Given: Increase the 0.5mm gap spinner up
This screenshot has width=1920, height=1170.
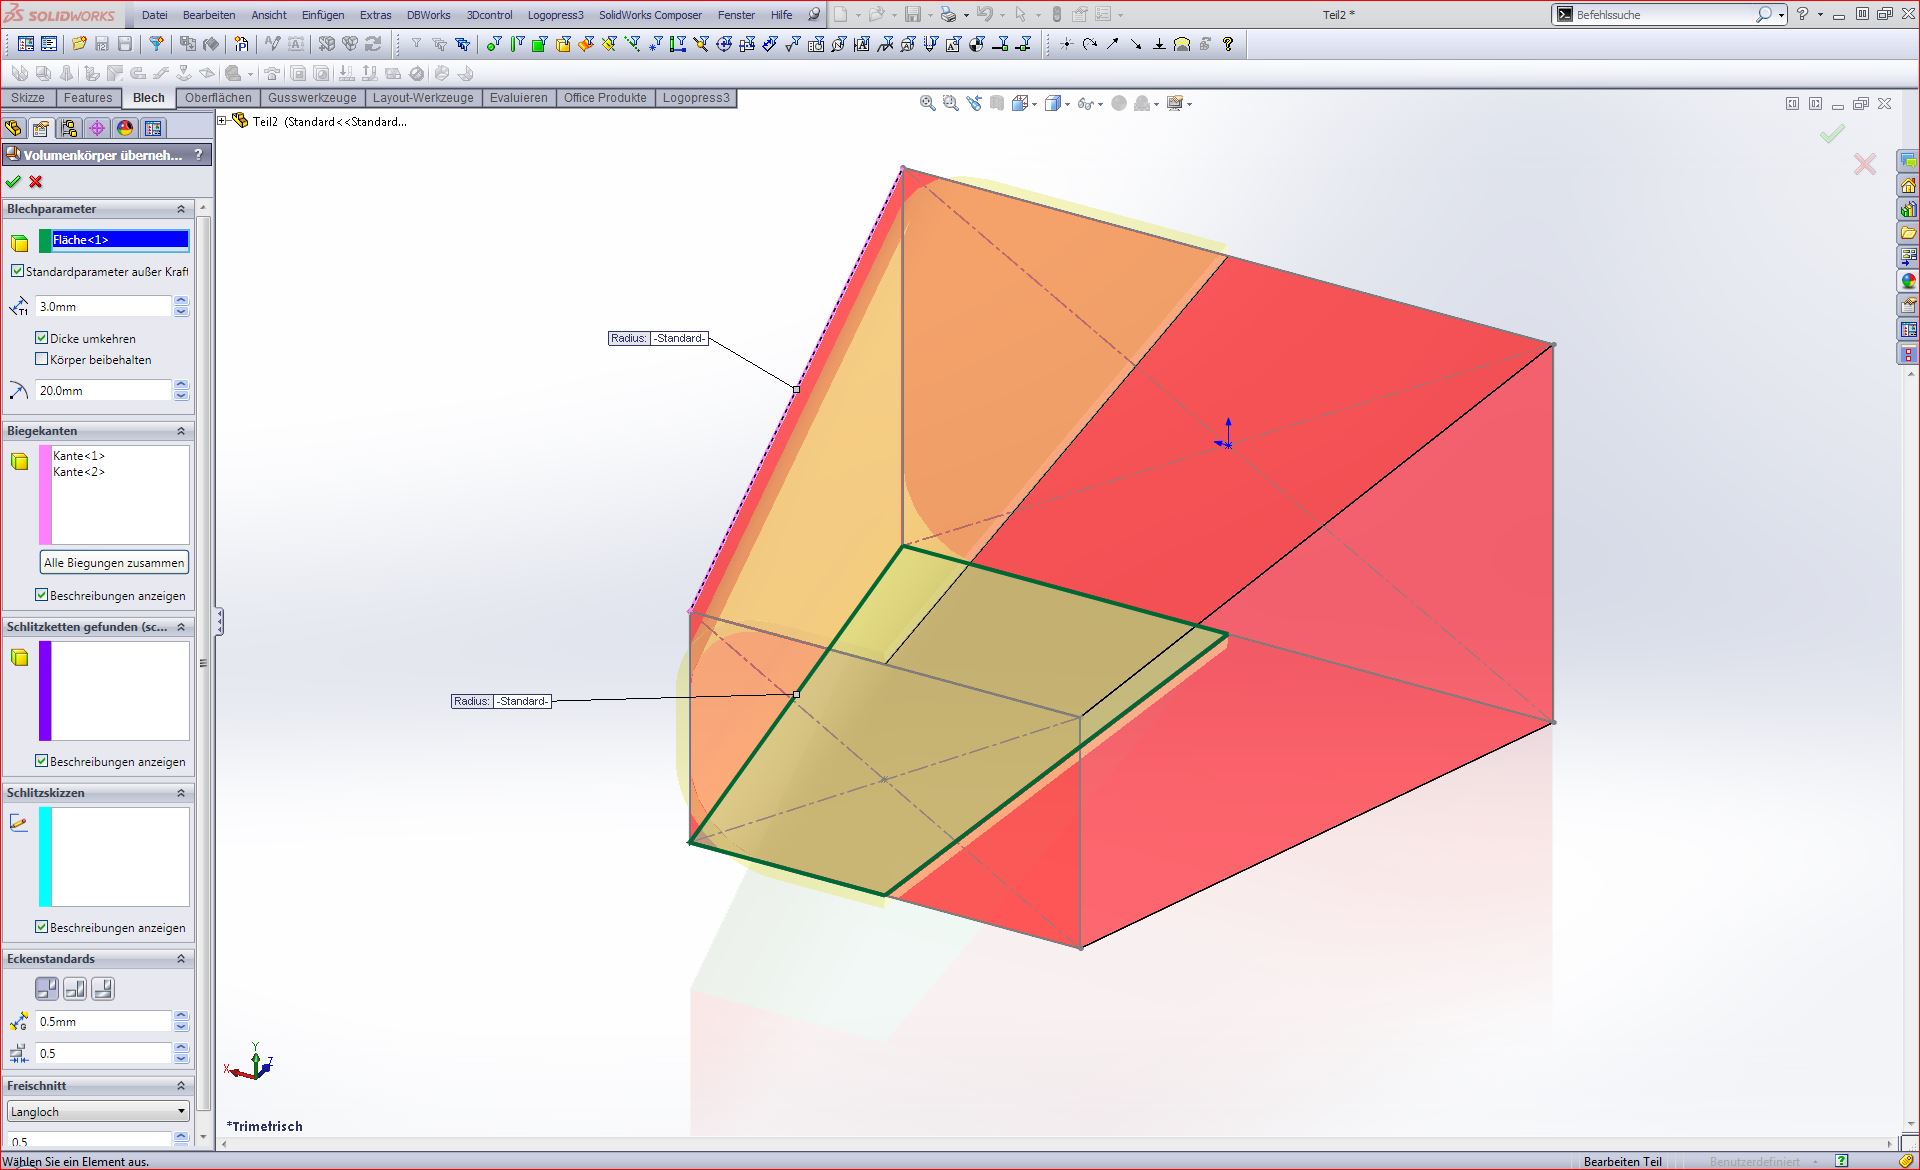Looking at the screenshot, I should tap(181, 1016).
